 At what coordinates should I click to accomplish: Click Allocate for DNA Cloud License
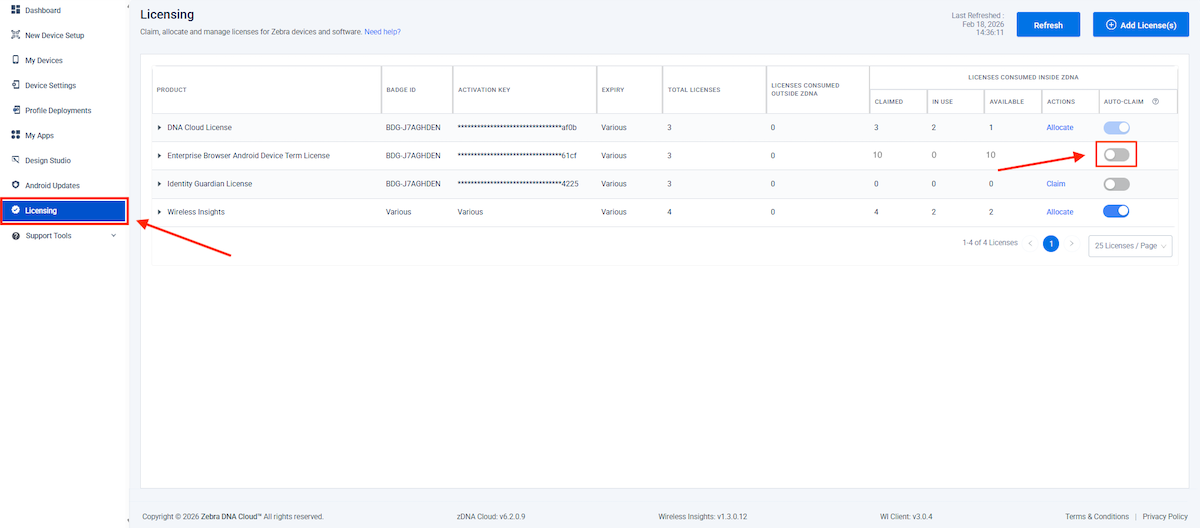coord(1059,128)
